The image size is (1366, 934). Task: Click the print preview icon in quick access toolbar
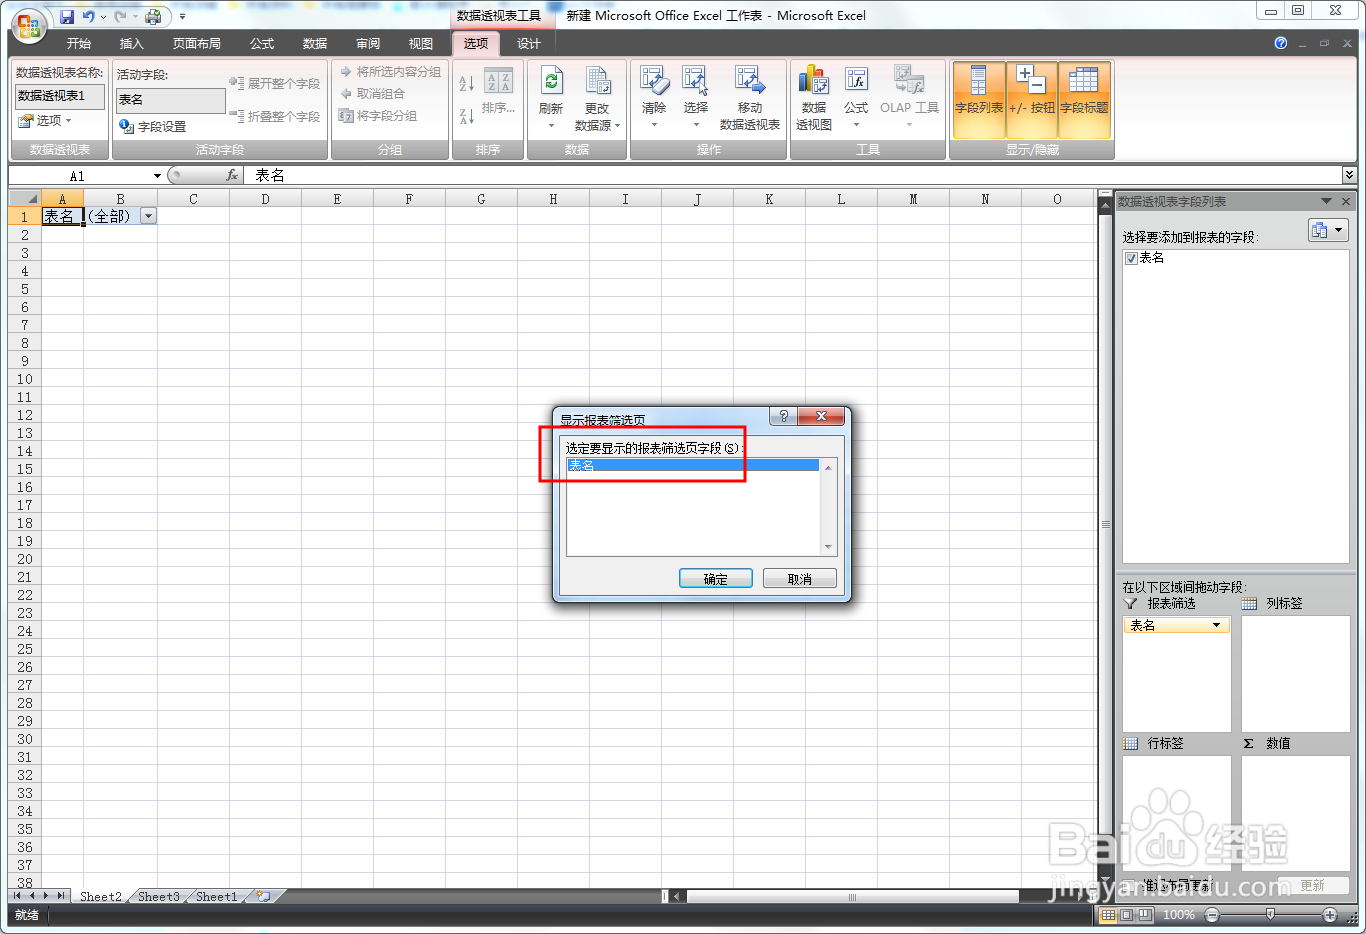pos(153,16)
